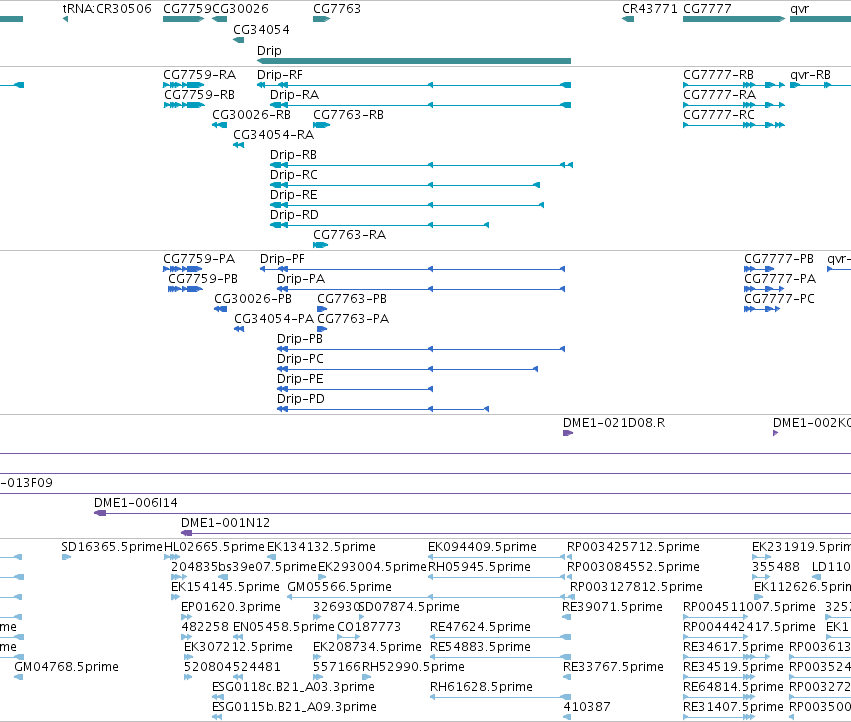Open the RH05945.5prime EST label
Image resolution: width=851 pixels, height=722 pixels.
coord(479,567)
